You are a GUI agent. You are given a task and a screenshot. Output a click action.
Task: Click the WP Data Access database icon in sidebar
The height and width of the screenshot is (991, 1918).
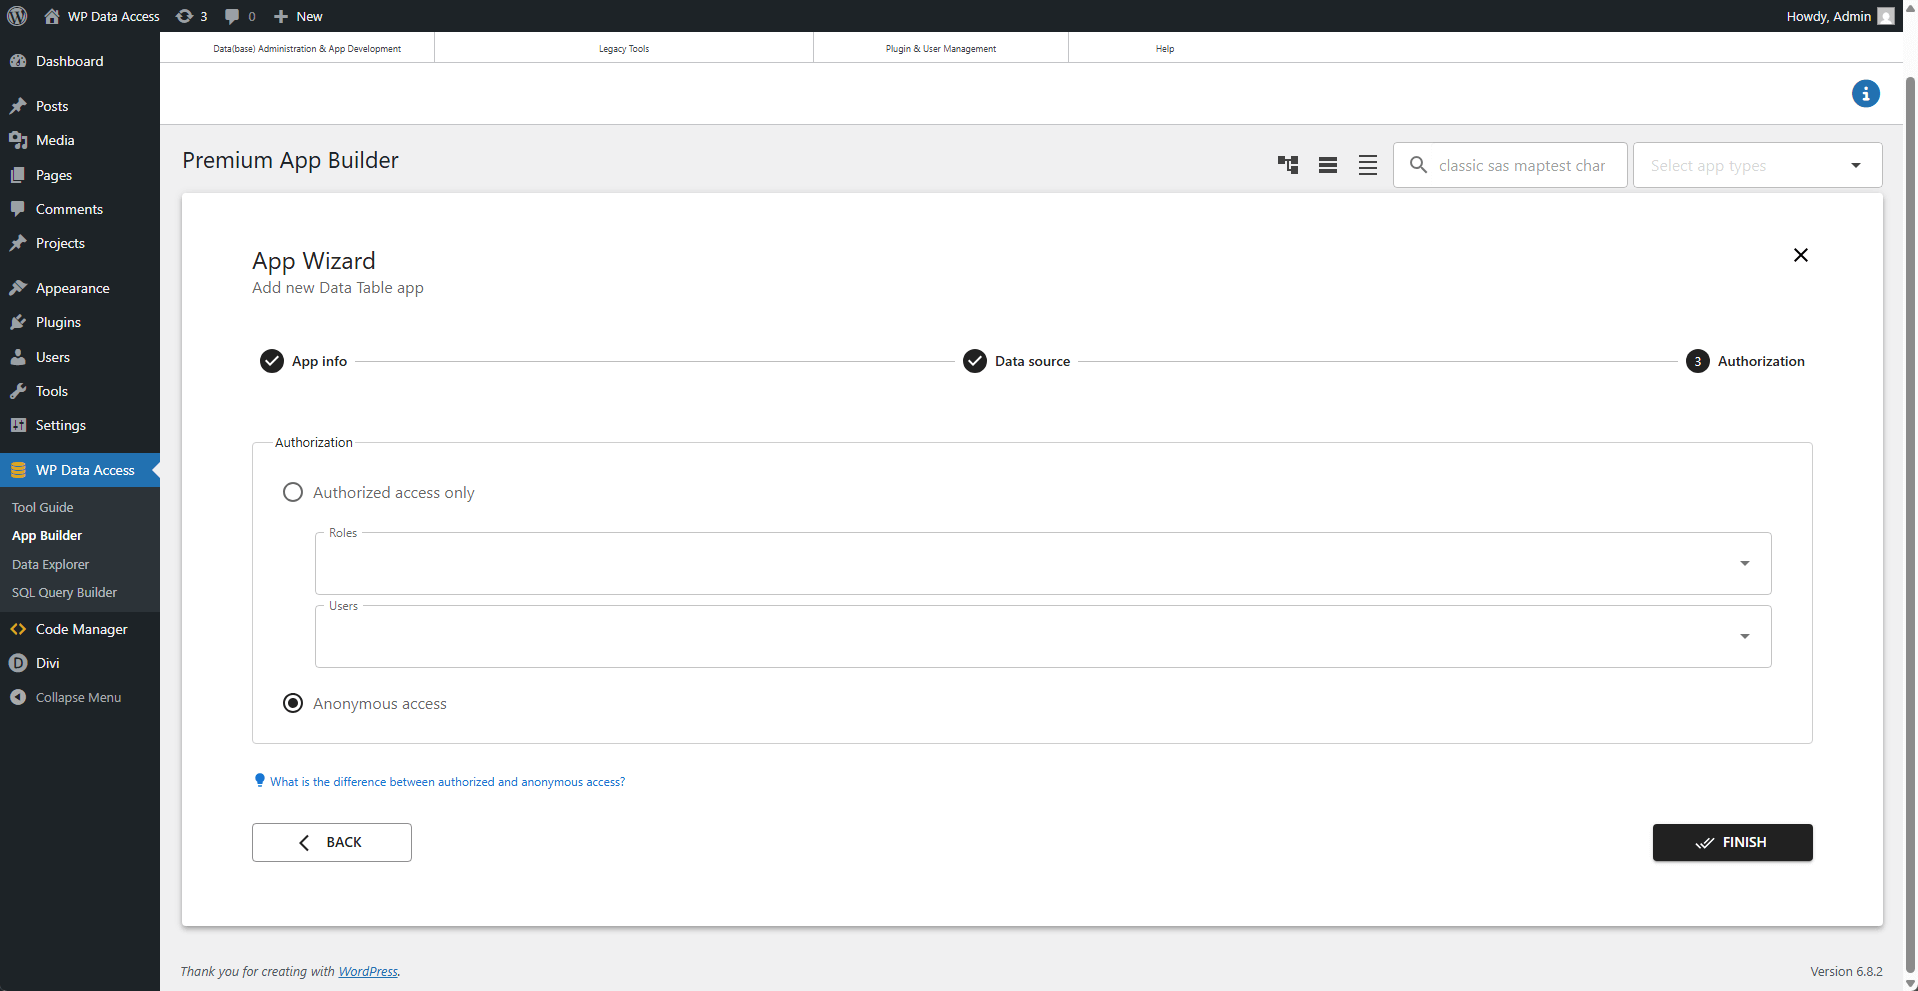coord(18,470)
